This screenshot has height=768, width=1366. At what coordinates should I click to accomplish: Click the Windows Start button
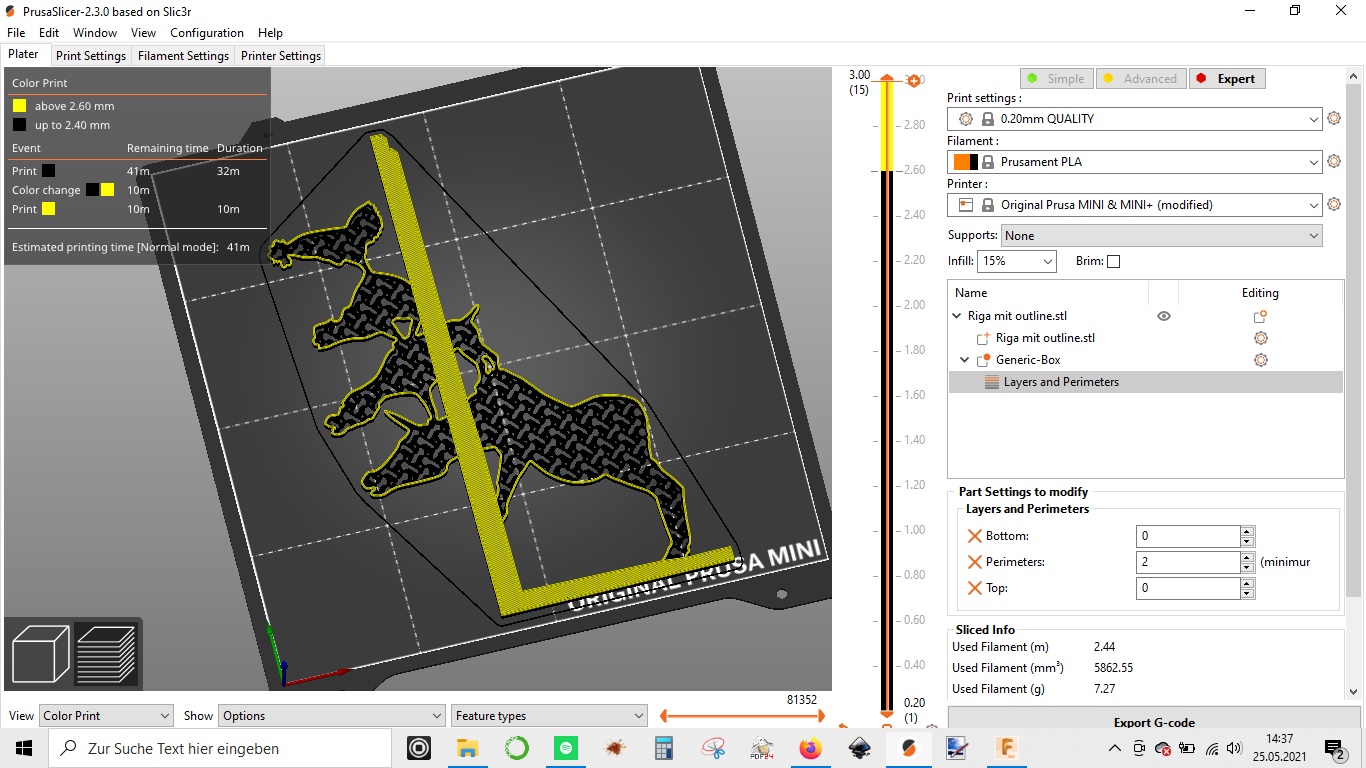pyautogui.click(x=24, y=748)
